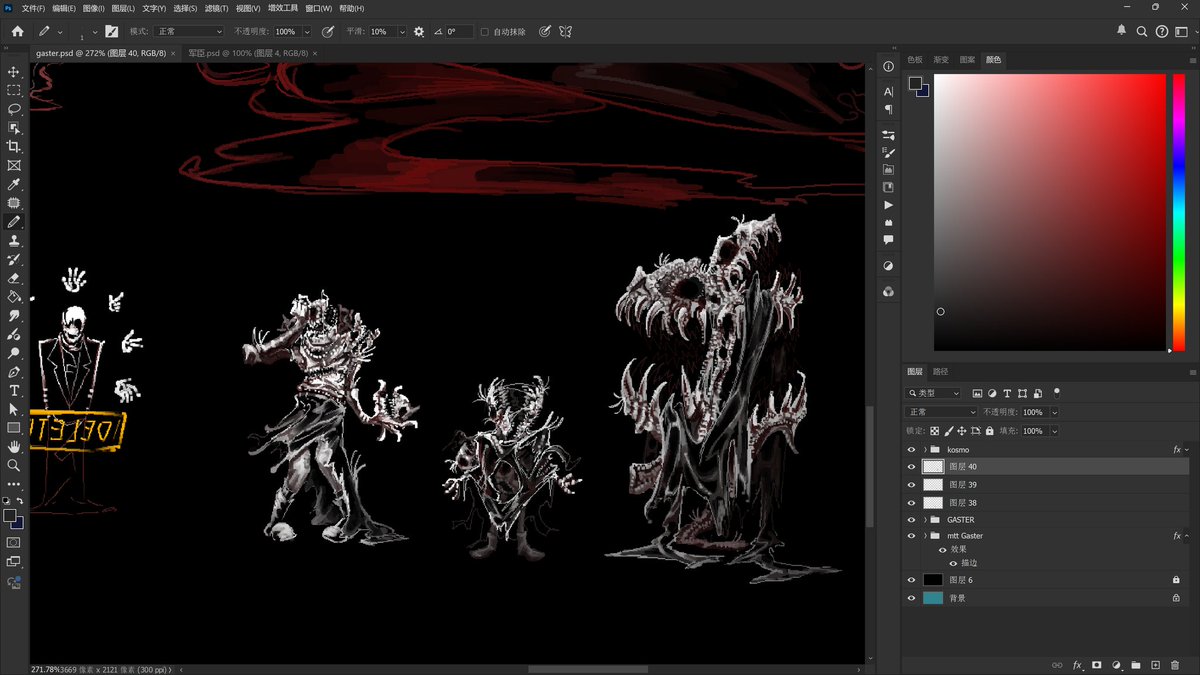Create a new layer with plus icon
This screenshot has width=1200, height=675.
(1156, 665)
